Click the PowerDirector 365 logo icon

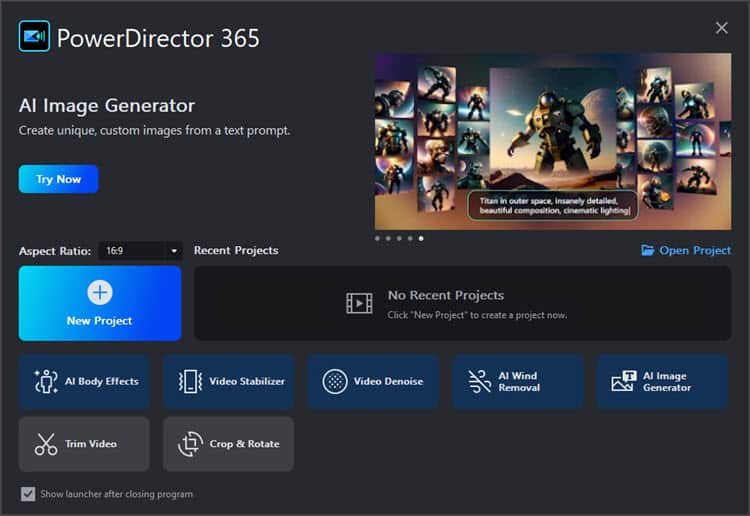[34, 36]
